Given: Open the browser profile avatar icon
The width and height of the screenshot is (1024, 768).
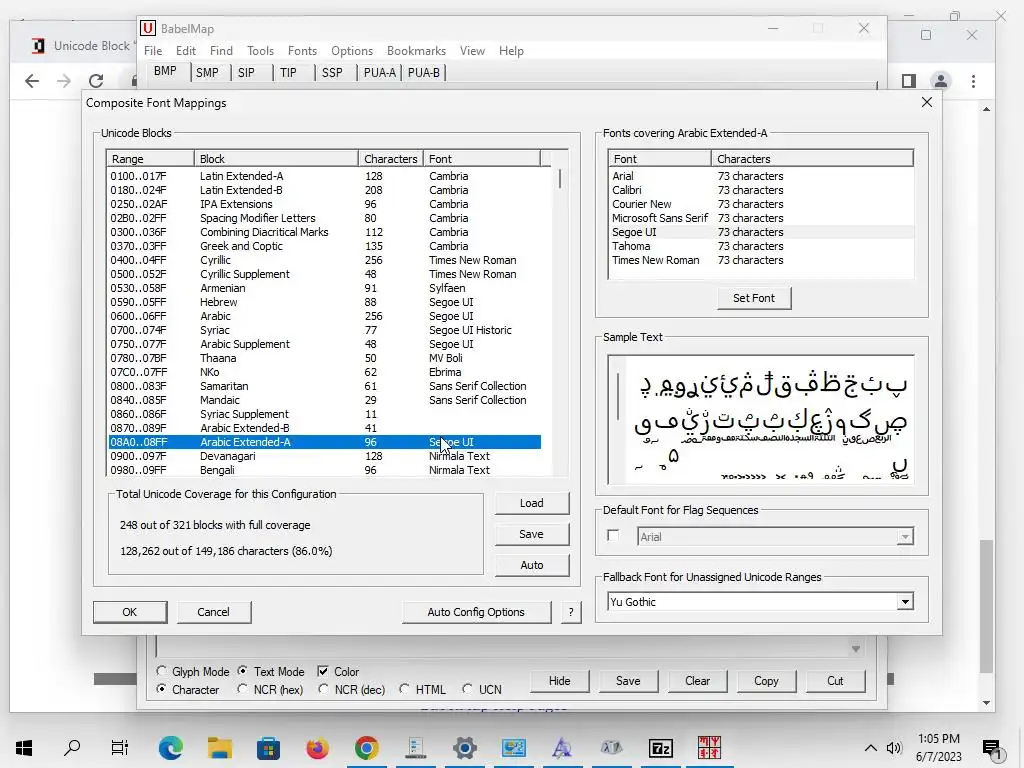Looking at the screenshot, I should (940, 81).
